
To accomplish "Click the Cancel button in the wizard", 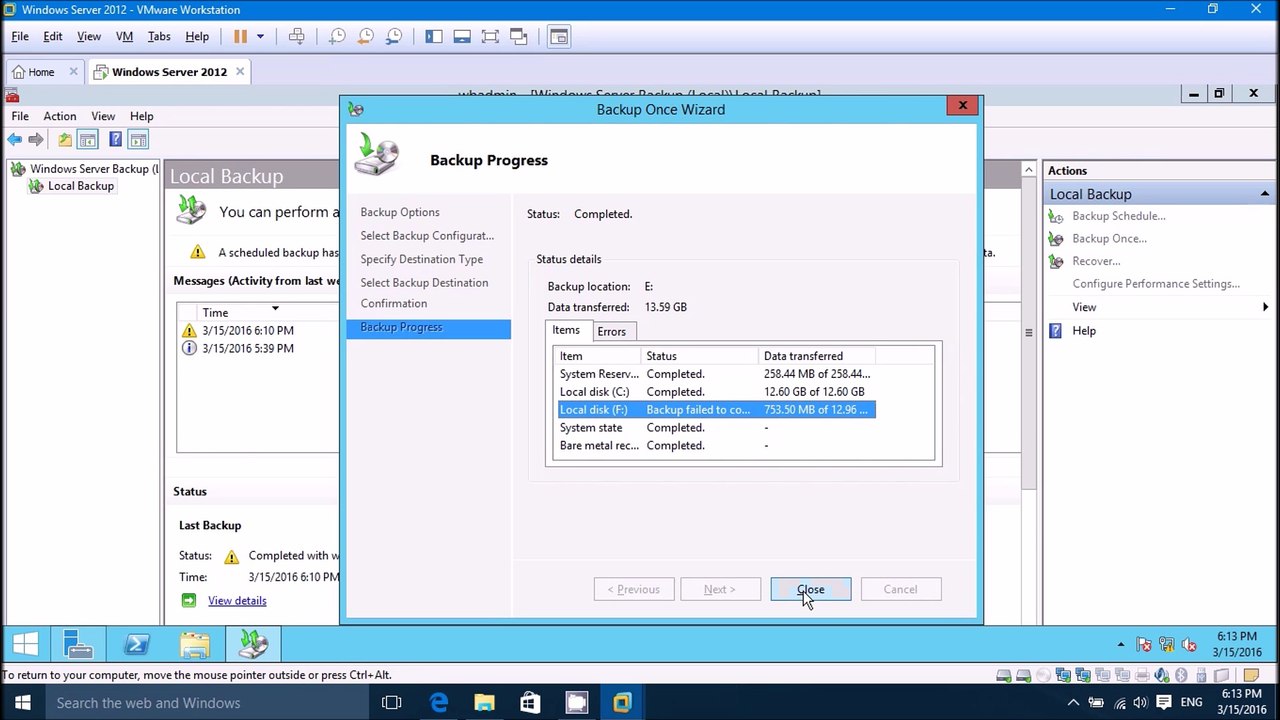I will click(900, 589).
